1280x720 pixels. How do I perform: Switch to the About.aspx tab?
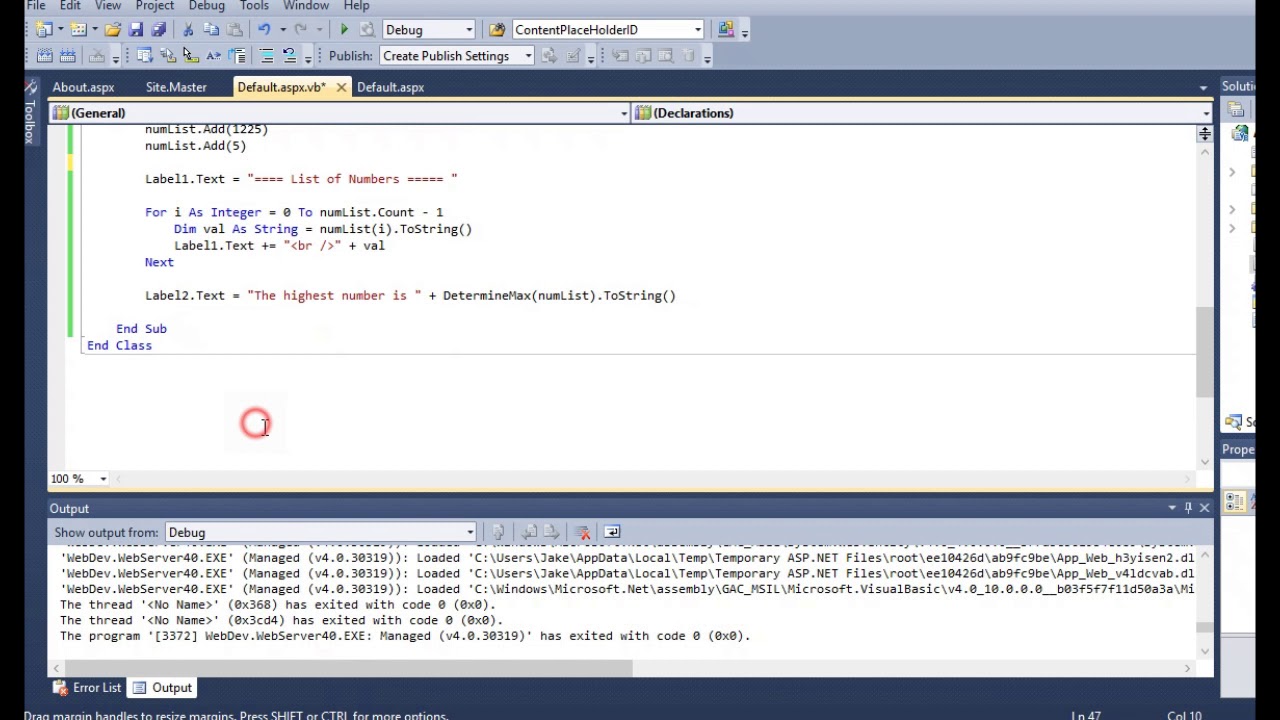pyautogui.click(x=83, y=87)
